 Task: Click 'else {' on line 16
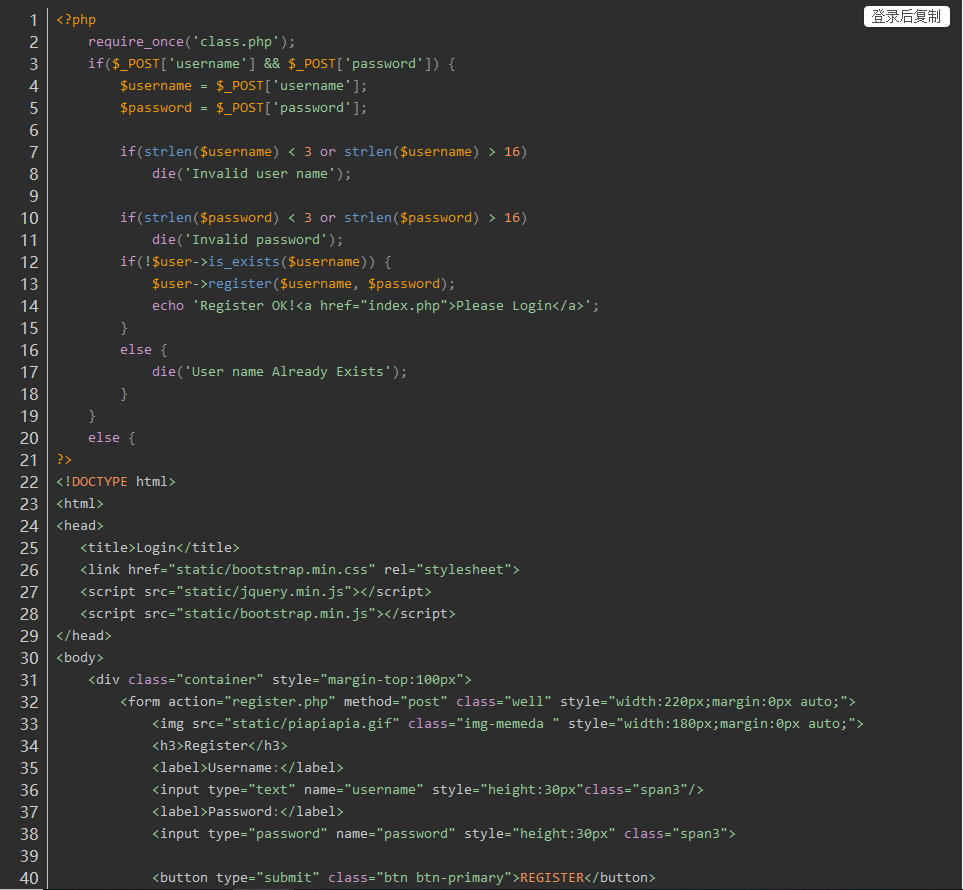click(x=144, y=350)
